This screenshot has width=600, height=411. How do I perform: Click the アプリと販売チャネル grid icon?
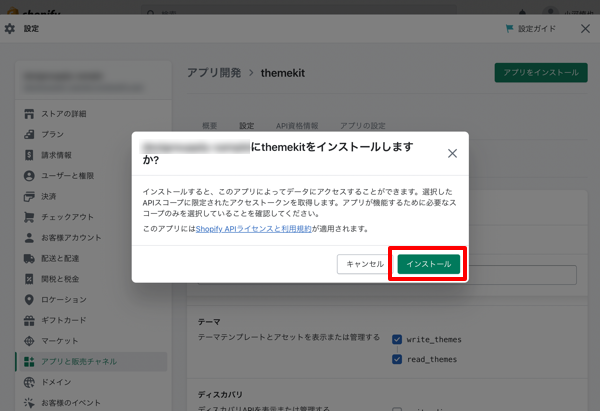tap(29, 362)
